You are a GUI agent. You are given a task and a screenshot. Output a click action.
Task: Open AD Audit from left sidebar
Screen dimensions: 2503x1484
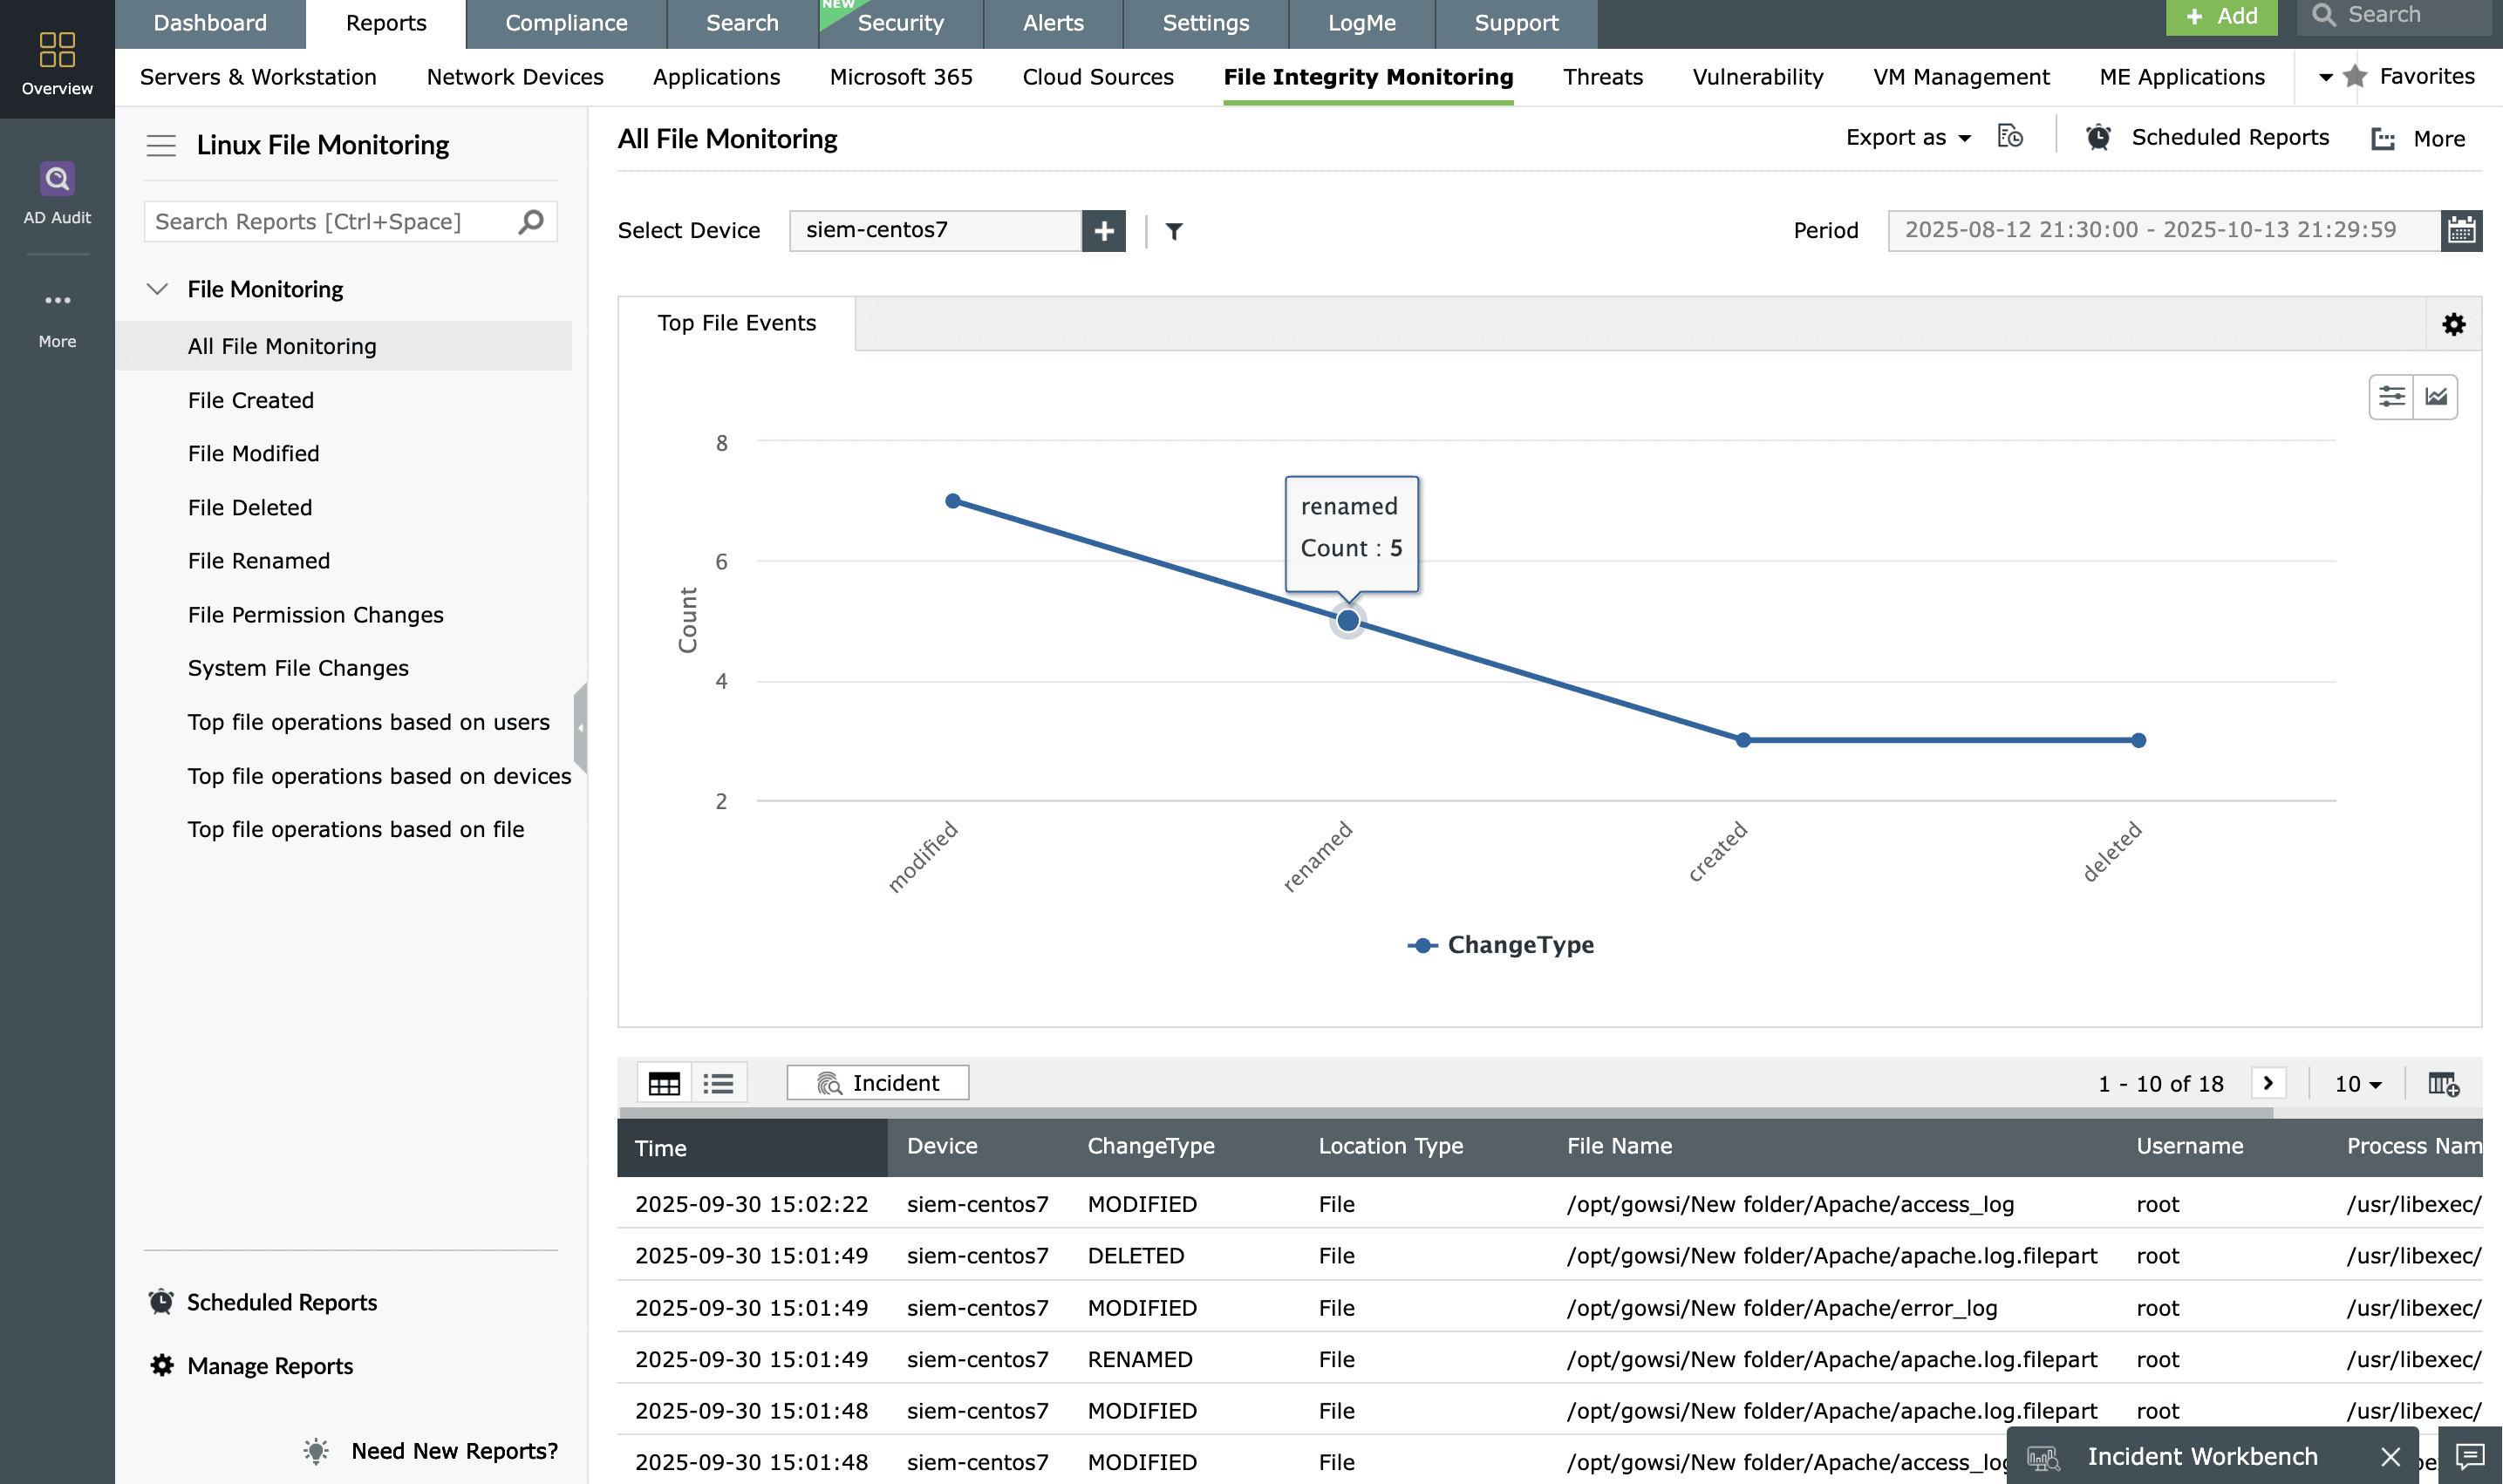(x=57, y=193)
